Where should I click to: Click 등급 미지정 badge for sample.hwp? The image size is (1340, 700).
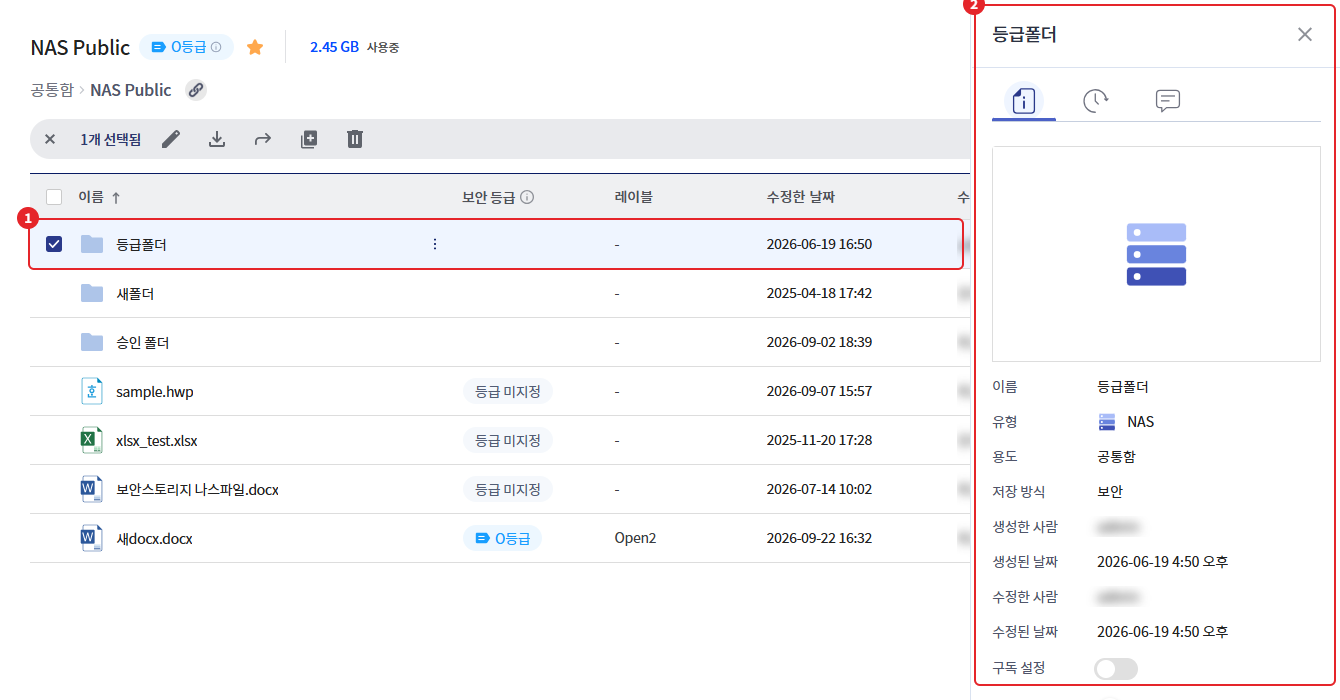(x=508, y=392)
